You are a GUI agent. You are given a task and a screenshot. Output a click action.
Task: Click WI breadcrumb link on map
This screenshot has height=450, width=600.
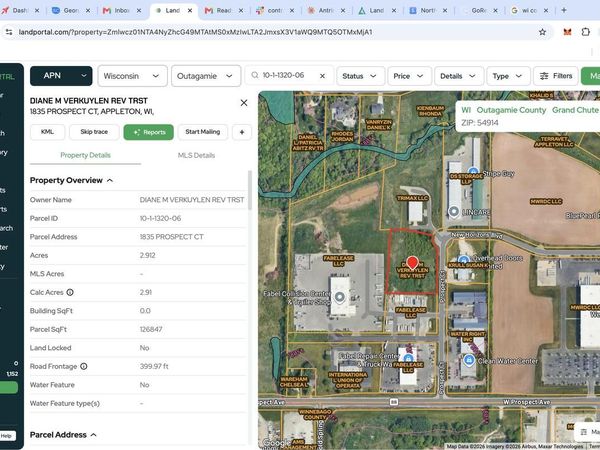[466, 110]
